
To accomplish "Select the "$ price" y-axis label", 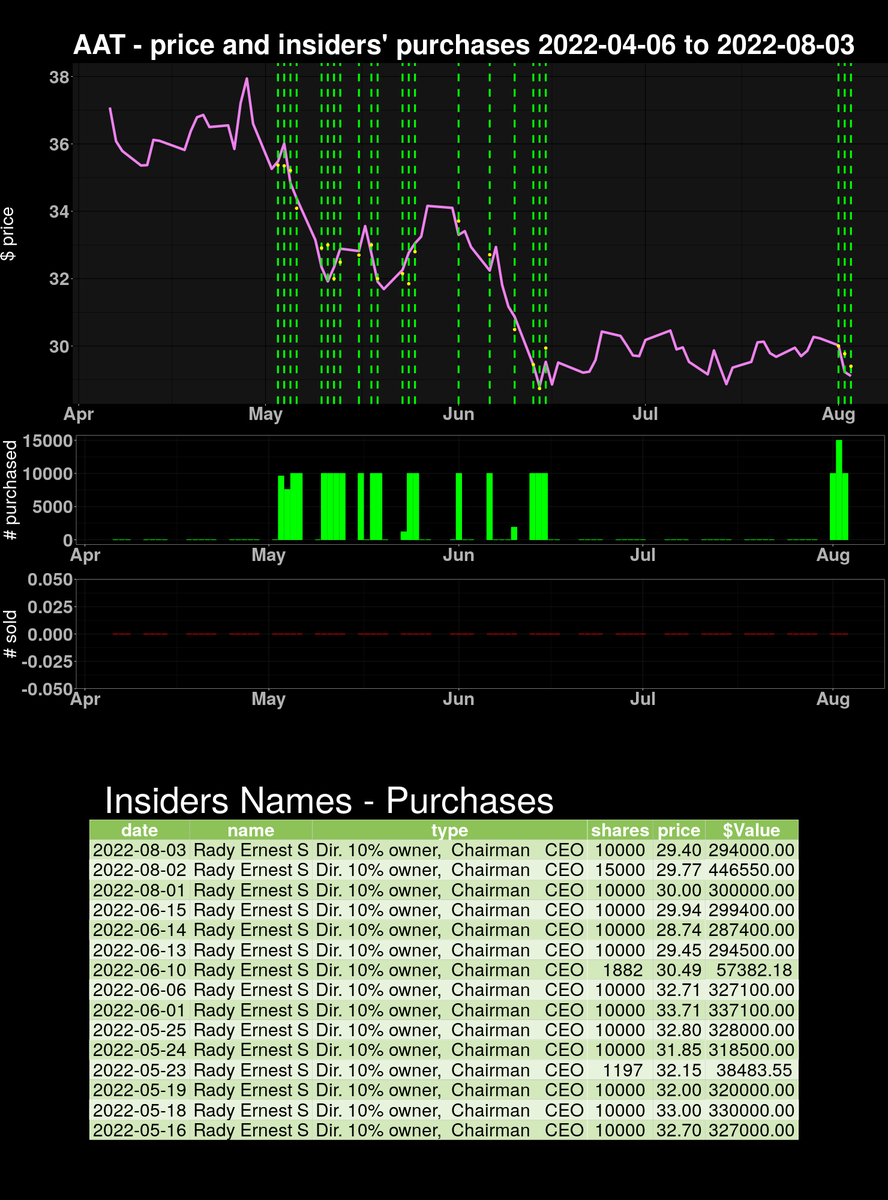I will [10, 234].
